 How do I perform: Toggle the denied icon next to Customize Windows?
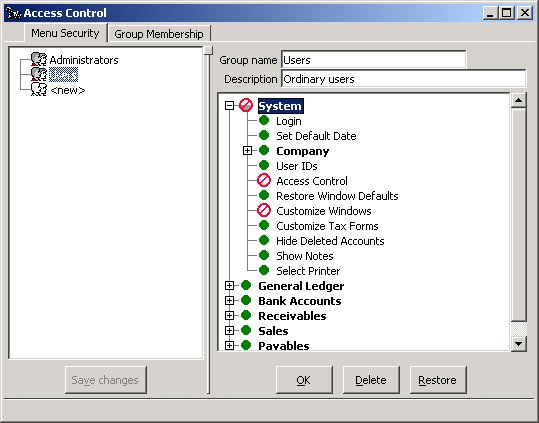tap(264, 211)
